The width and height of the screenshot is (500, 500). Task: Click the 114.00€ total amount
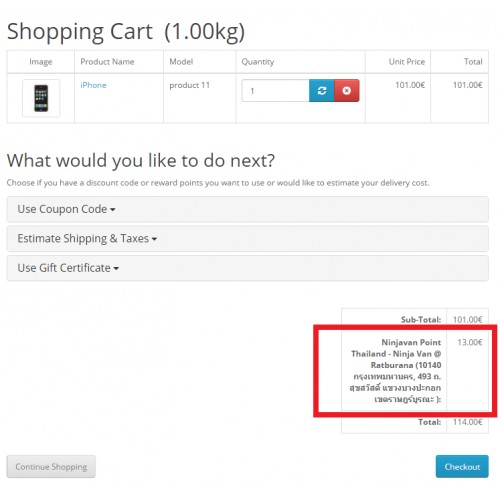[467, 422]
